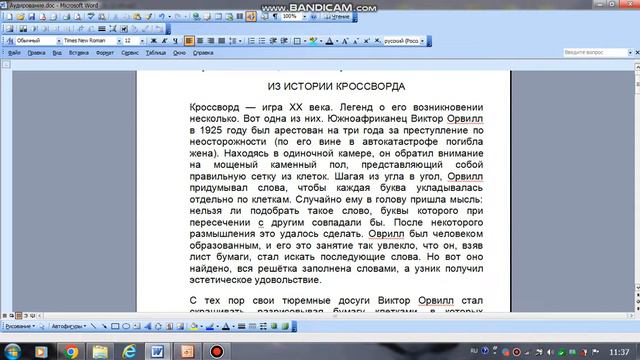Apply fill color paint bucket
Screen dimensions: 640x360
tap(194, 326)
